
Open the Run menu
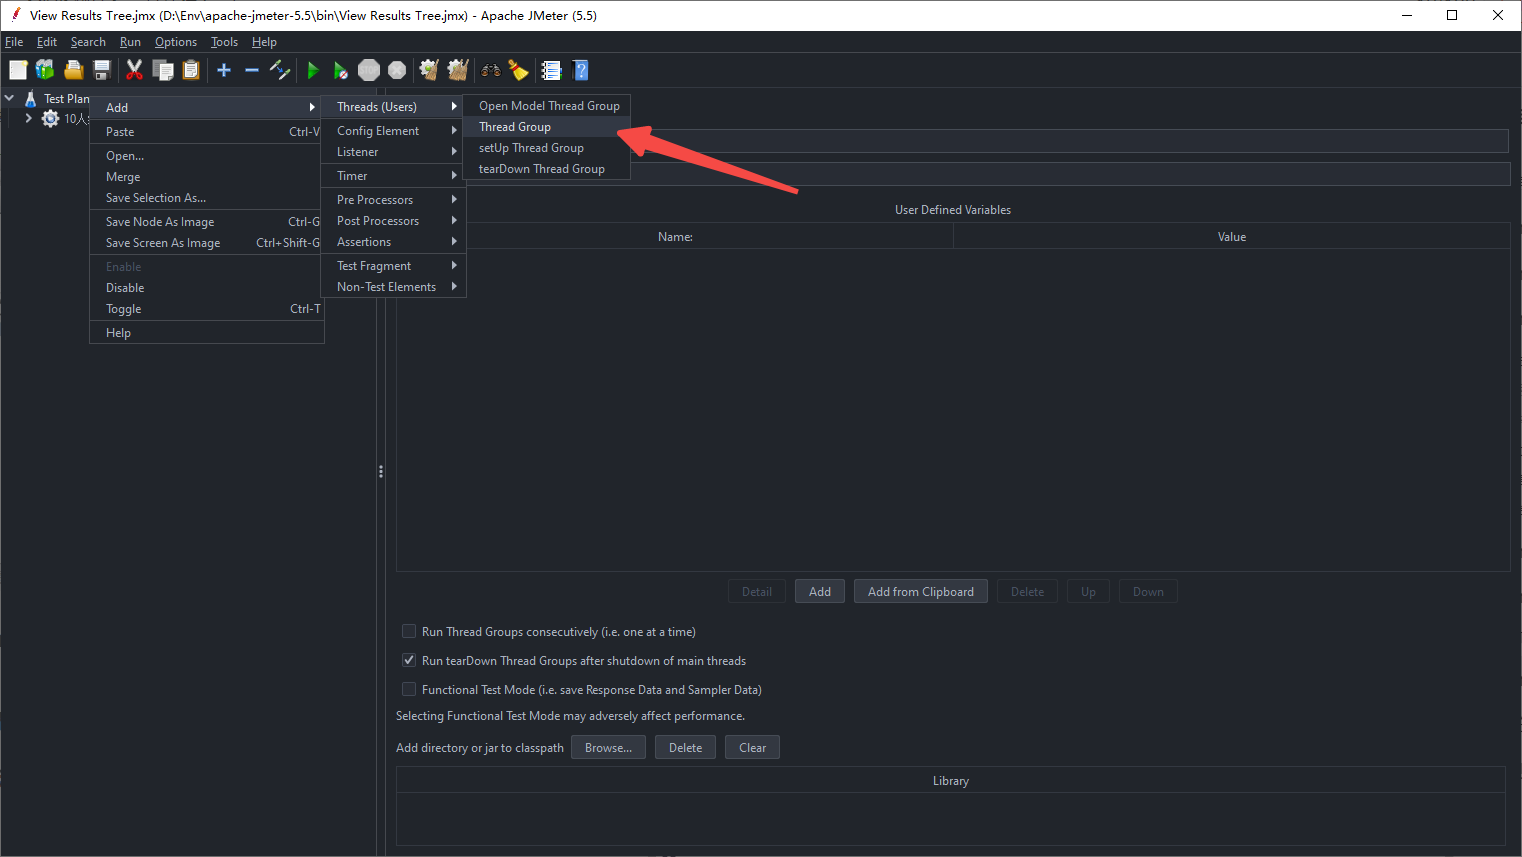coord(130,42)
